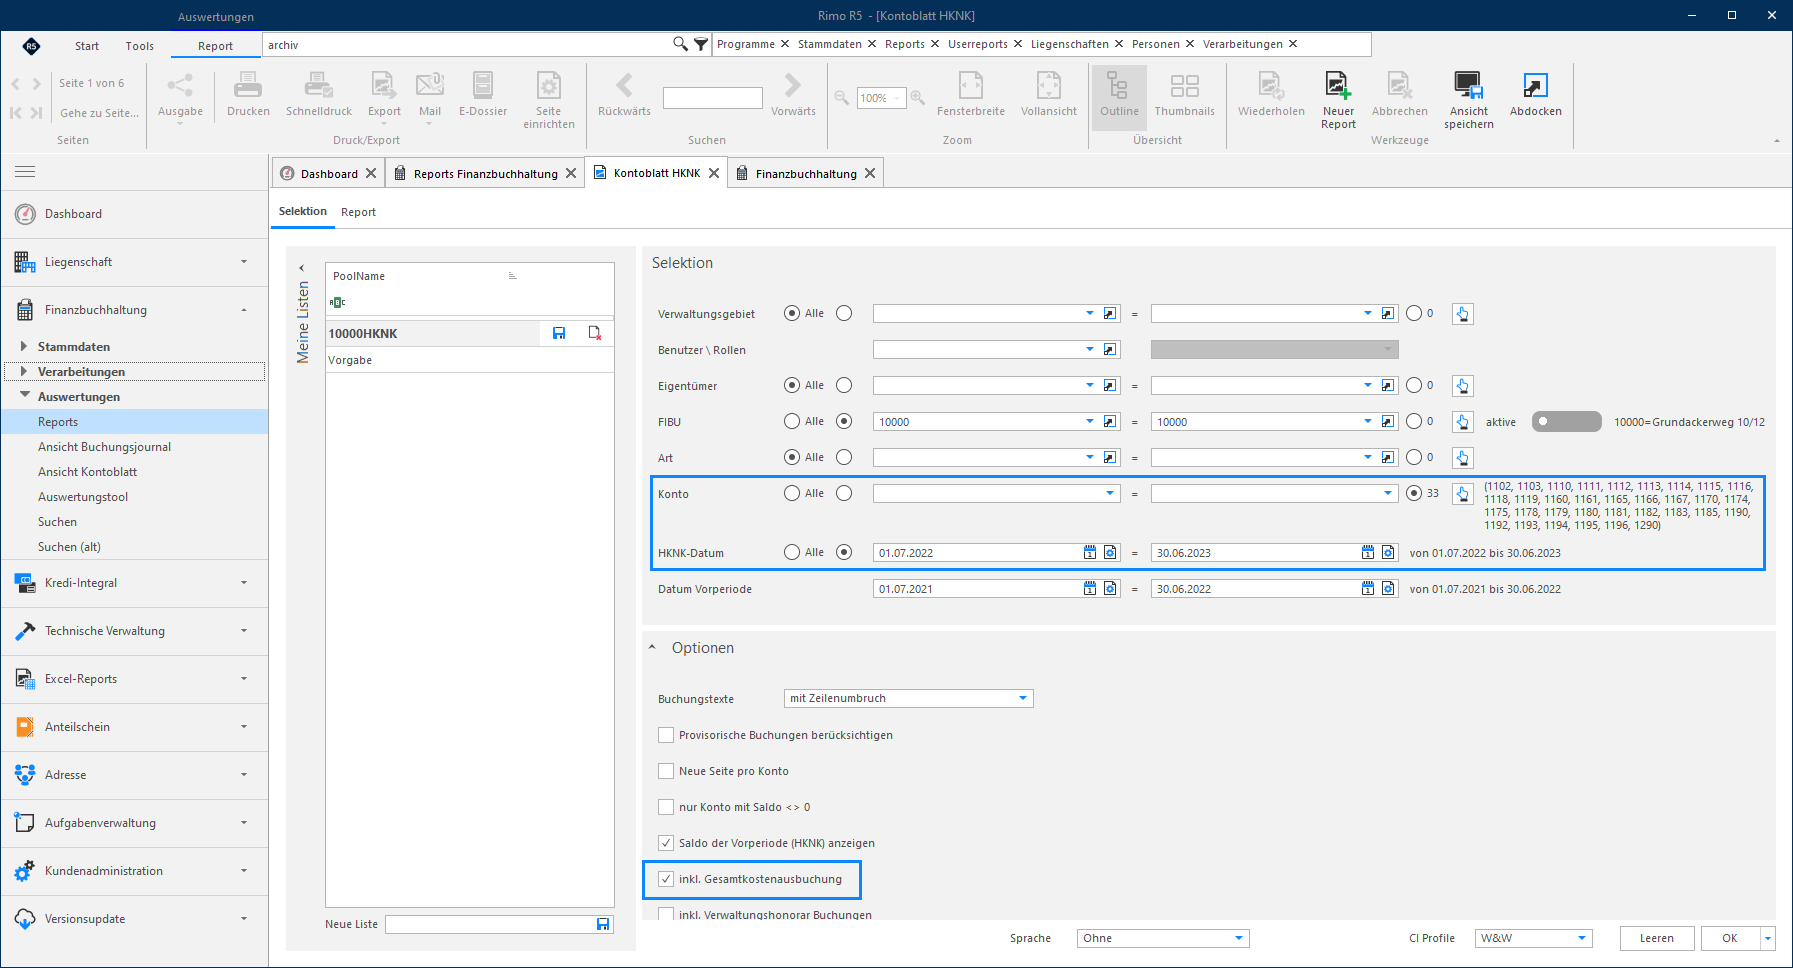The image size is (1793, 968).
Task: Switch to Reports Finanzbuchhaltung tab
Action: [485, 173]
